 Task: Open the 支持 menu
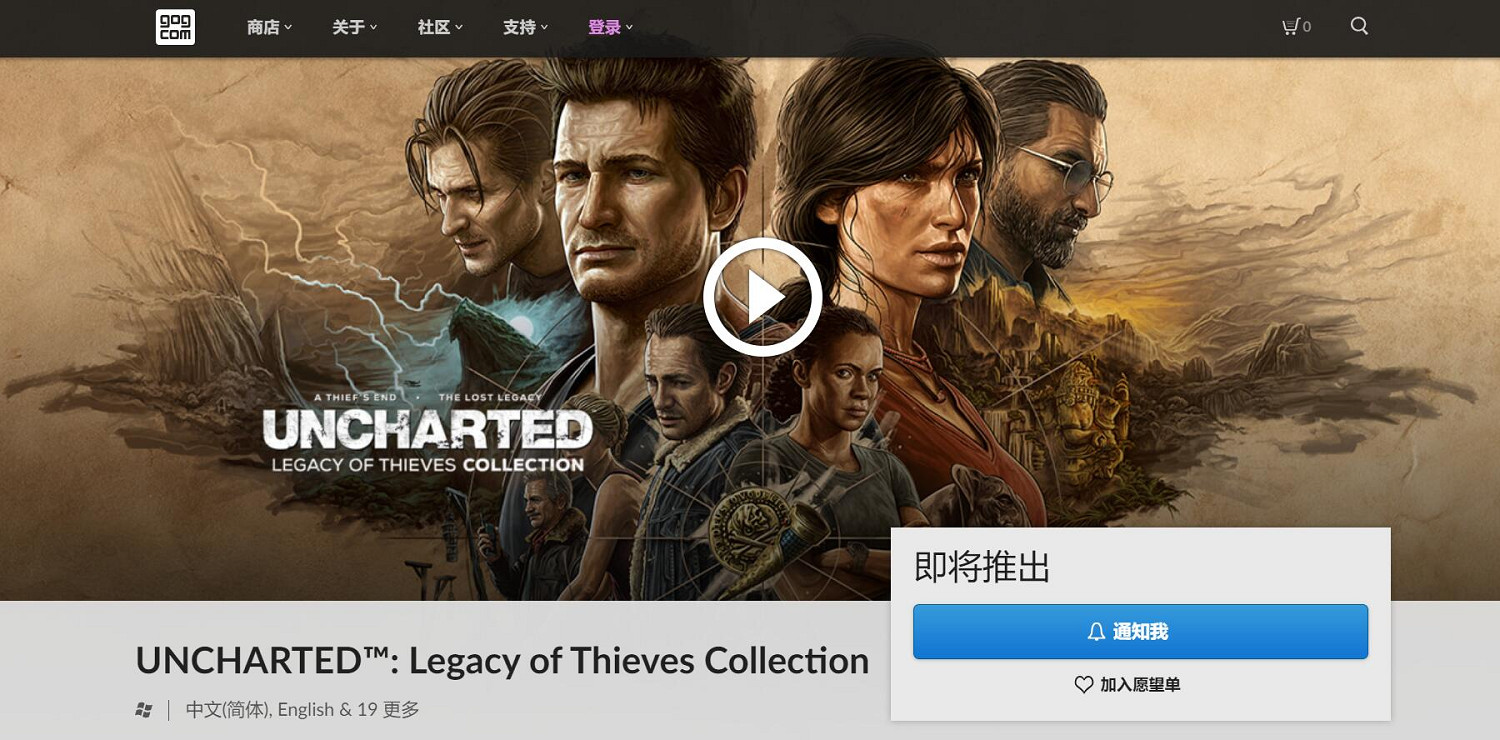tap(526, 27)
